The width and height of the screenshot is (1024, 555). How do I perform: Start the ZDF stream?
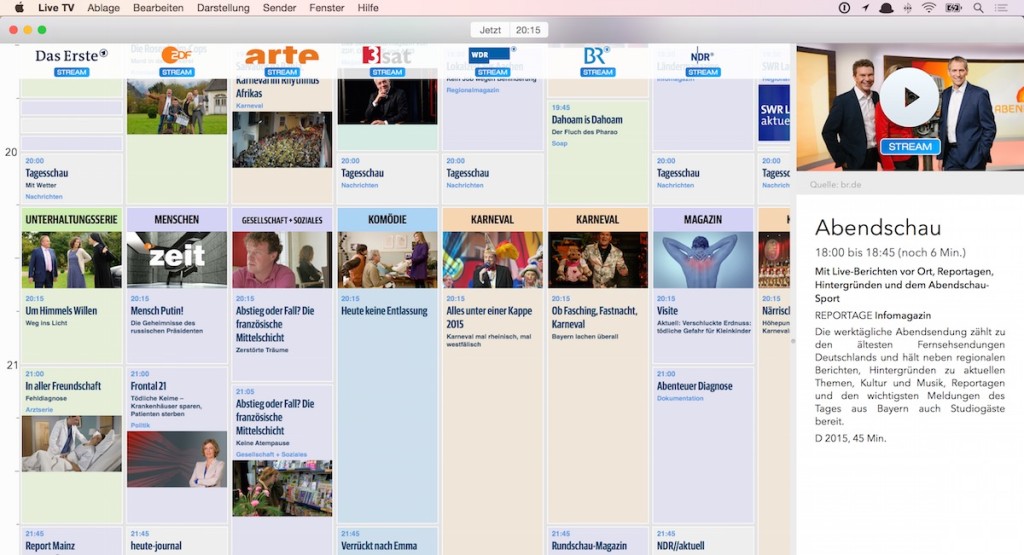click(x=176, y=72)
